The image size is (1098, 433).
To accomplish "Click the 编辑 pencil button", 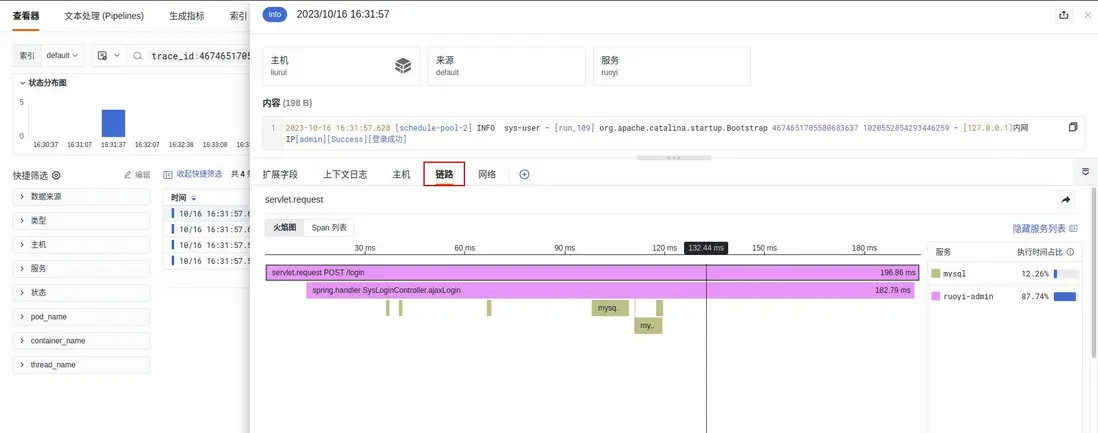I will coord(137,174).
